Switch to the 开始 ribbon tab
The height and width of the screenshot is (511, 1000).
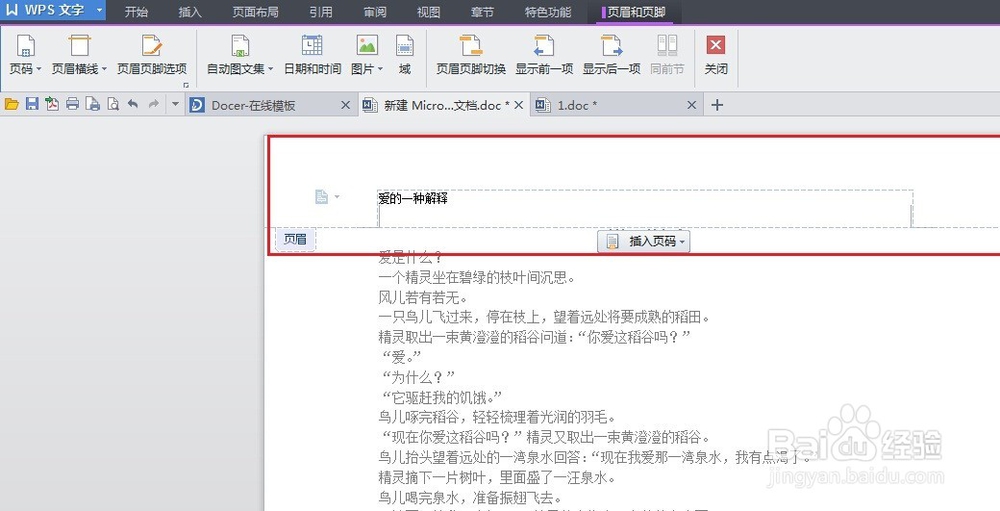[x=136, y=11]
